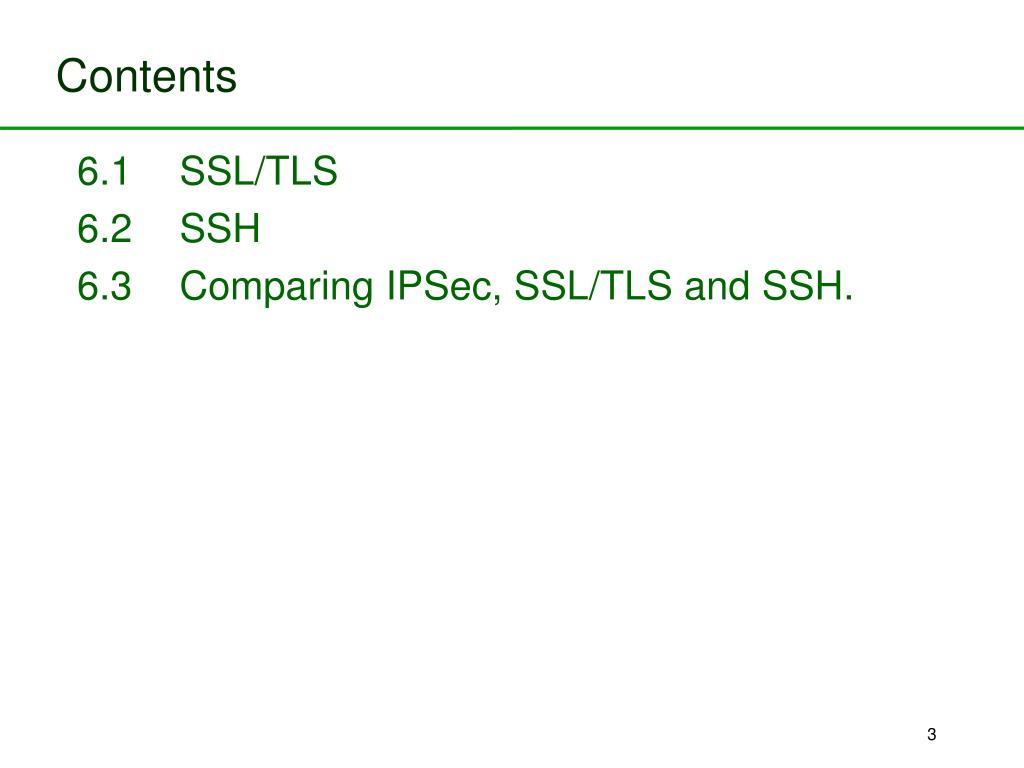This screenshot has width=1024, height=768.
Task: Click the empty space right of Contents title
Action: [x=627, y=75]
